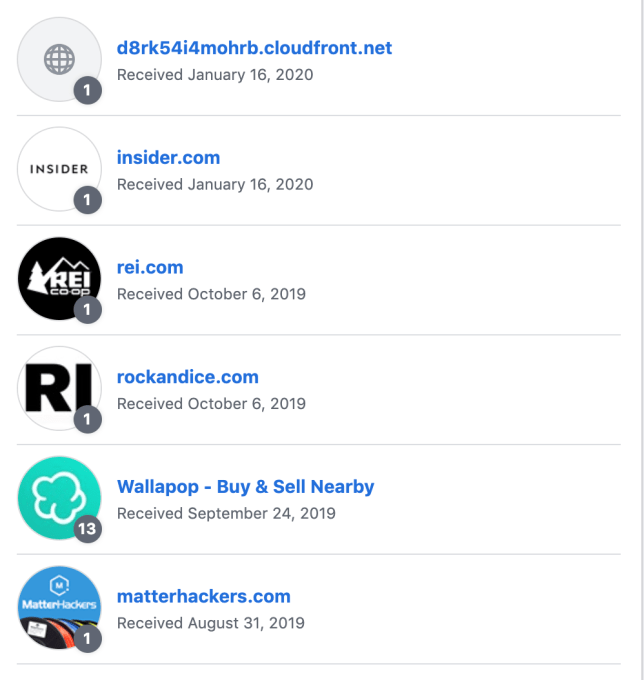Open the insider.com link
The height and width of the screenshot is (680, 644).
point(168,158)
